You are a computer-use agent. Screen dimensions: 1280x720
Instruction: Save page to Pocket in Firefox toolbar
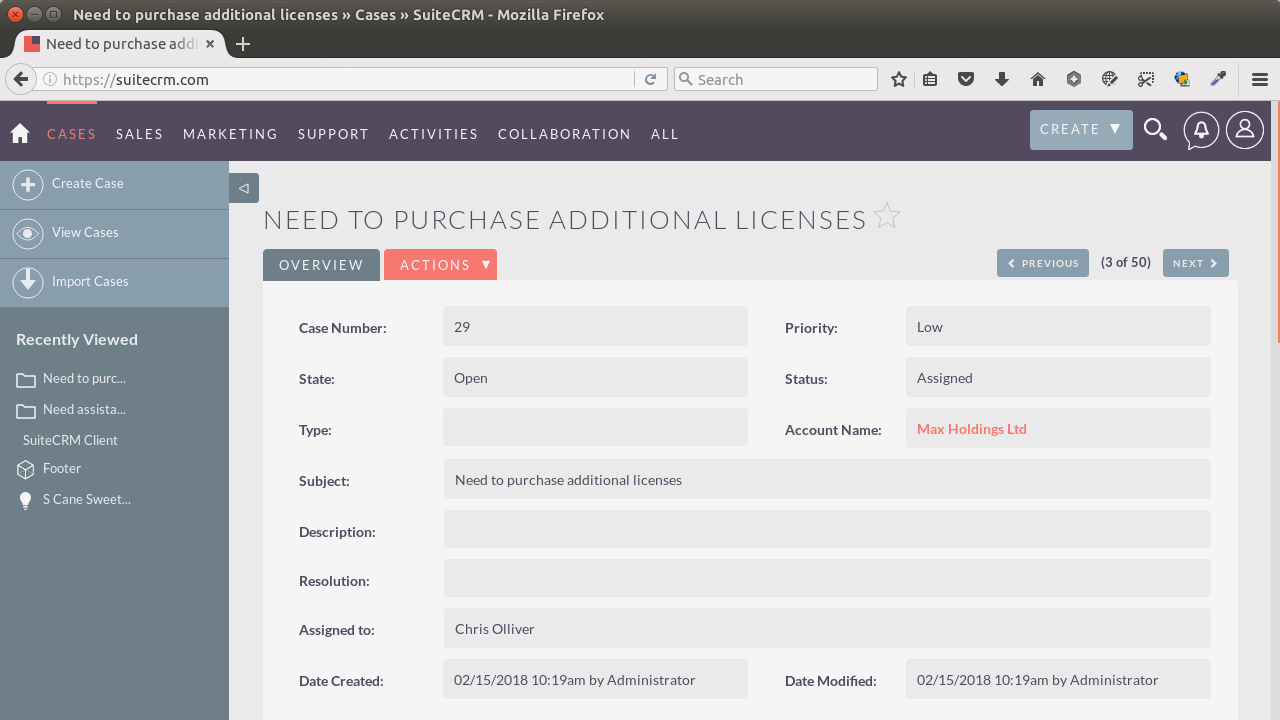coord(966,78)
